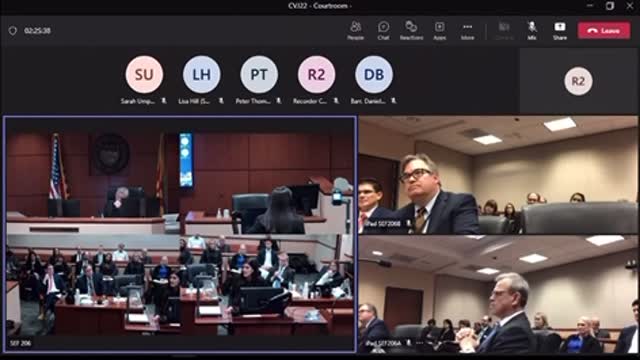Open the People panel
The image size is (640, 360).
355,31
